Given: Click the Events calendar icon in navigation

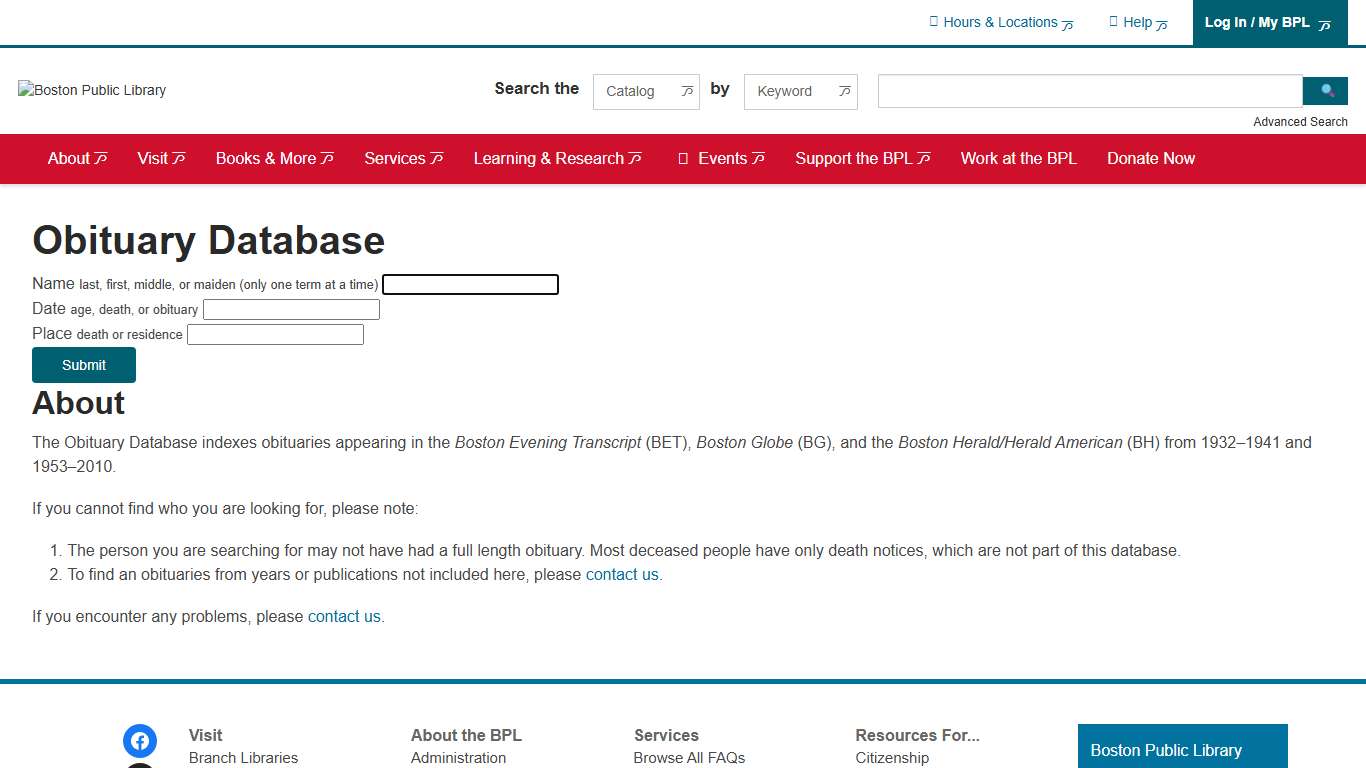Looking at the screenshot, I should coord(685,158).
